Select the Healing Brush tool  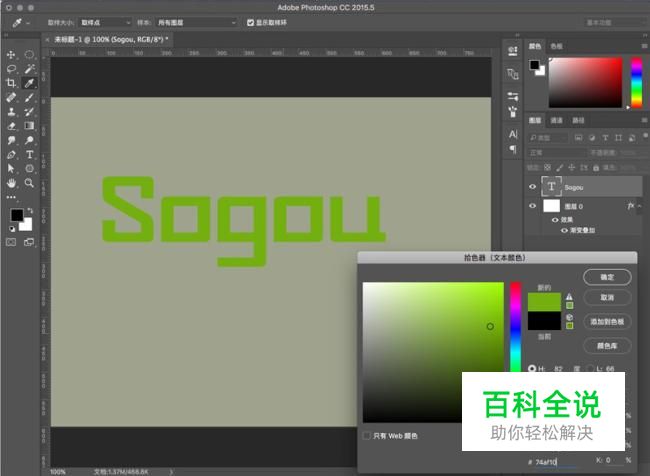[11, 97]
